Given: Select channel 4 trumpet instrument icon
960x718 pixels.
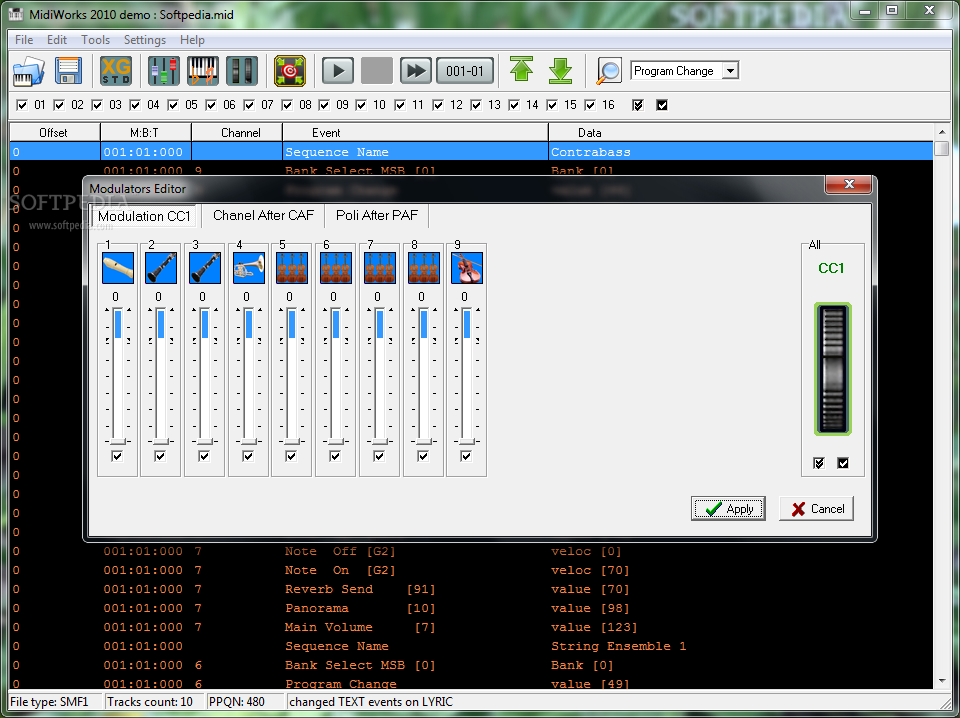Looking at the screenshot, I should pos(249,268).
